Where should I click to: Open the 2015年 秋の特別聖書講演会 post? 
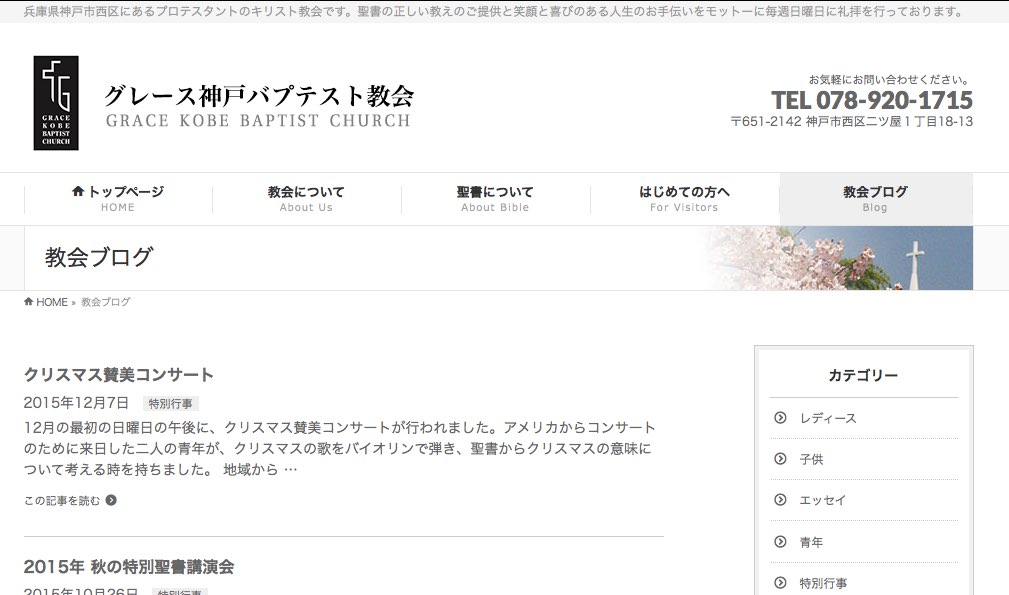129,567
